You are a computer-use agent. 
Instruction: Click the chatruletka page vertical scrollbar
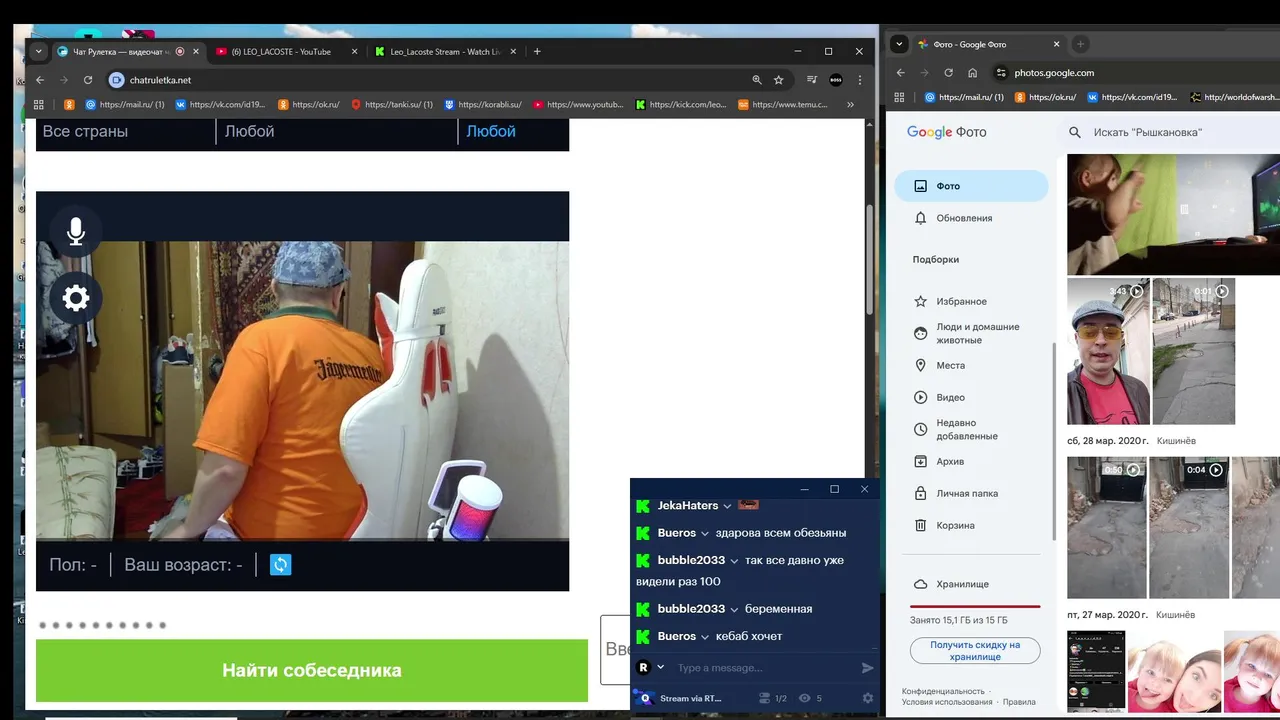(869, 260)
